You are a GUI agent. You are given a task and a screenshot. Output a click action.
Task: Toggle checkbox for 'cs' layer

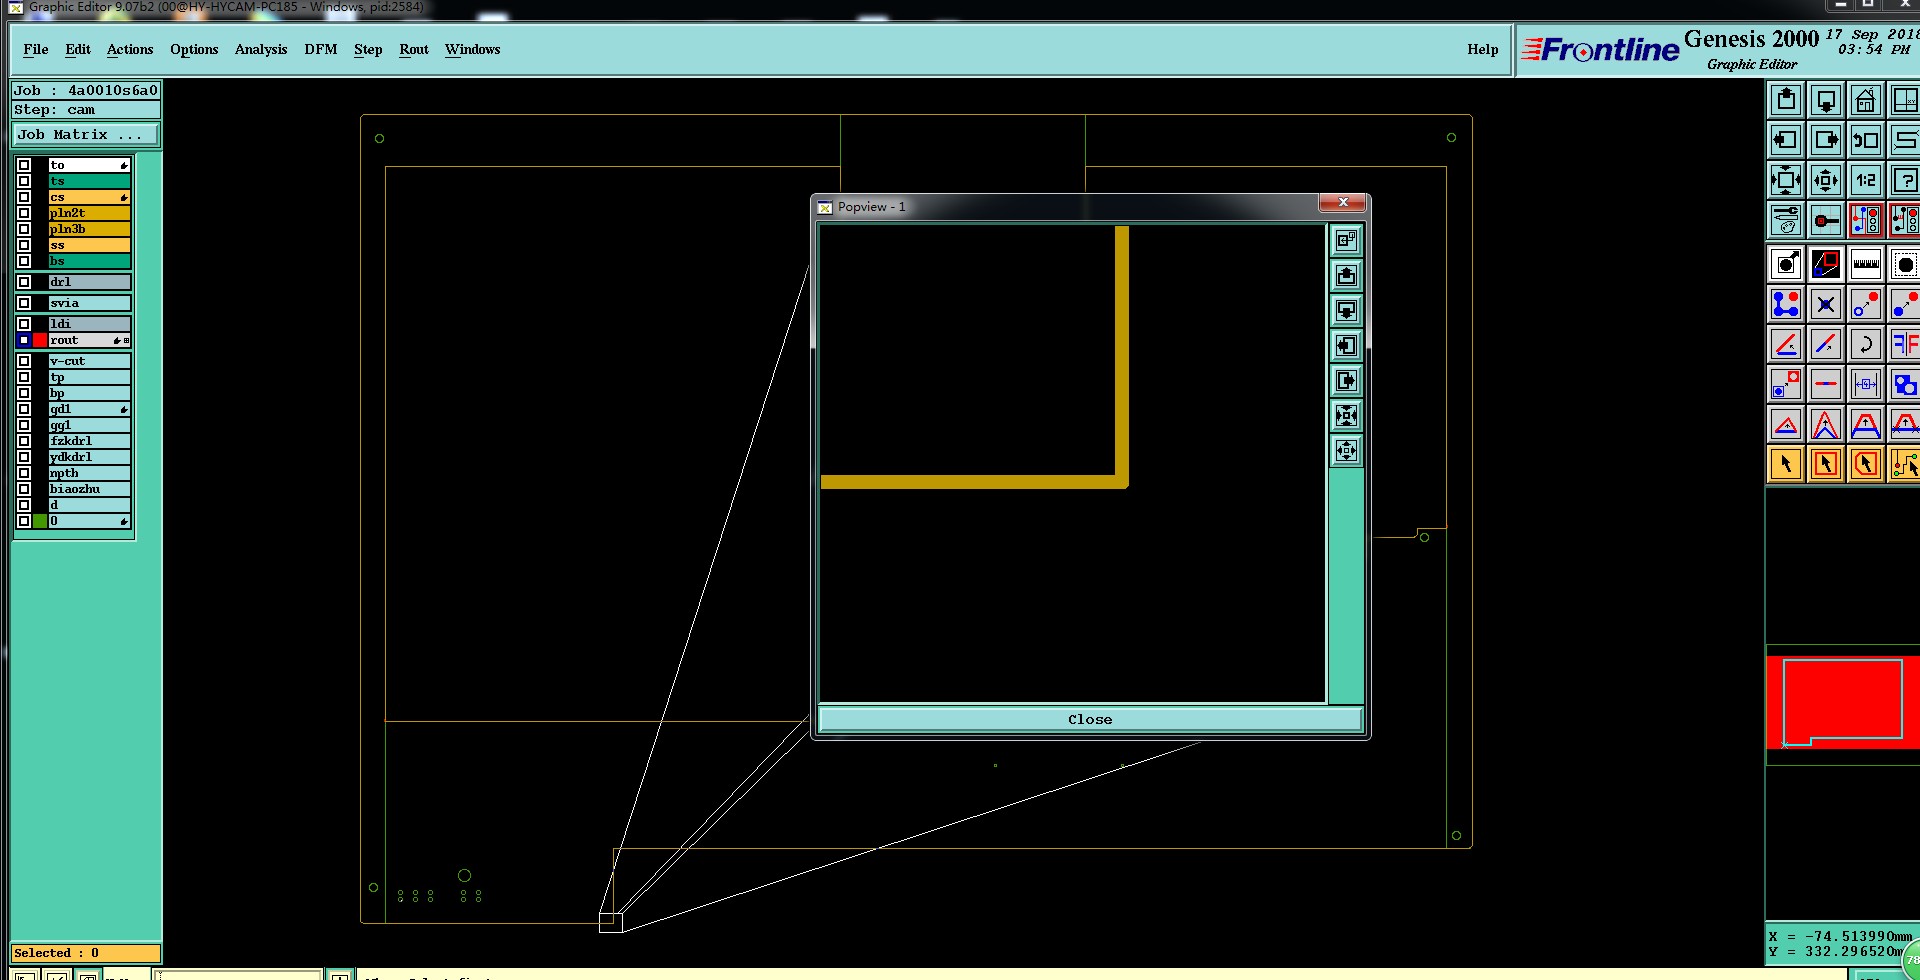coord(24,197)
